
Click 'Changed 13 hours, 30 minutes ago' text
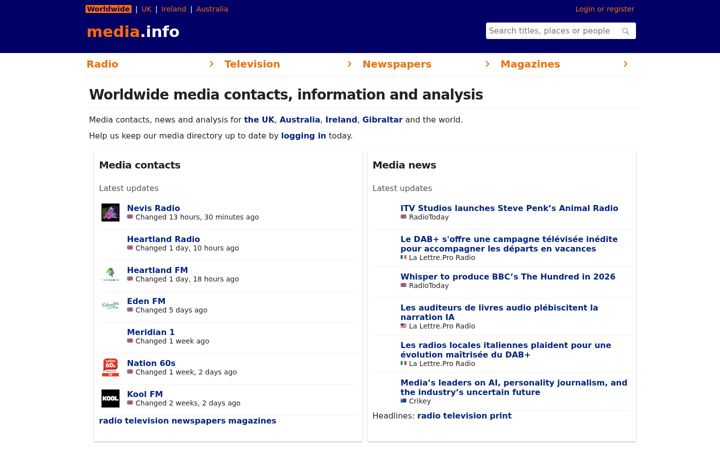197,217
